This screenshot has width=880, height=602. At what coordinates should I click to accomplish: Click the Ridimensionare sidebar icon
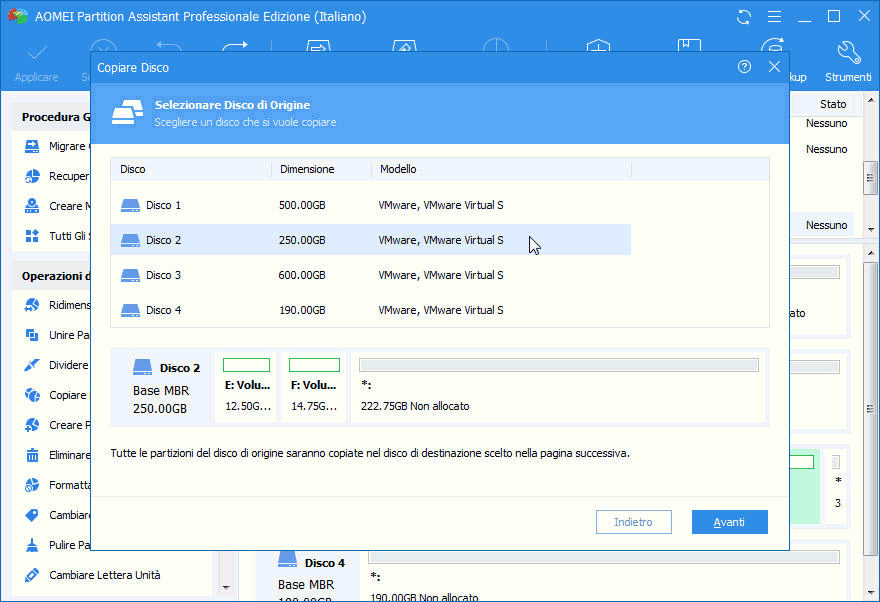point(32,305)
